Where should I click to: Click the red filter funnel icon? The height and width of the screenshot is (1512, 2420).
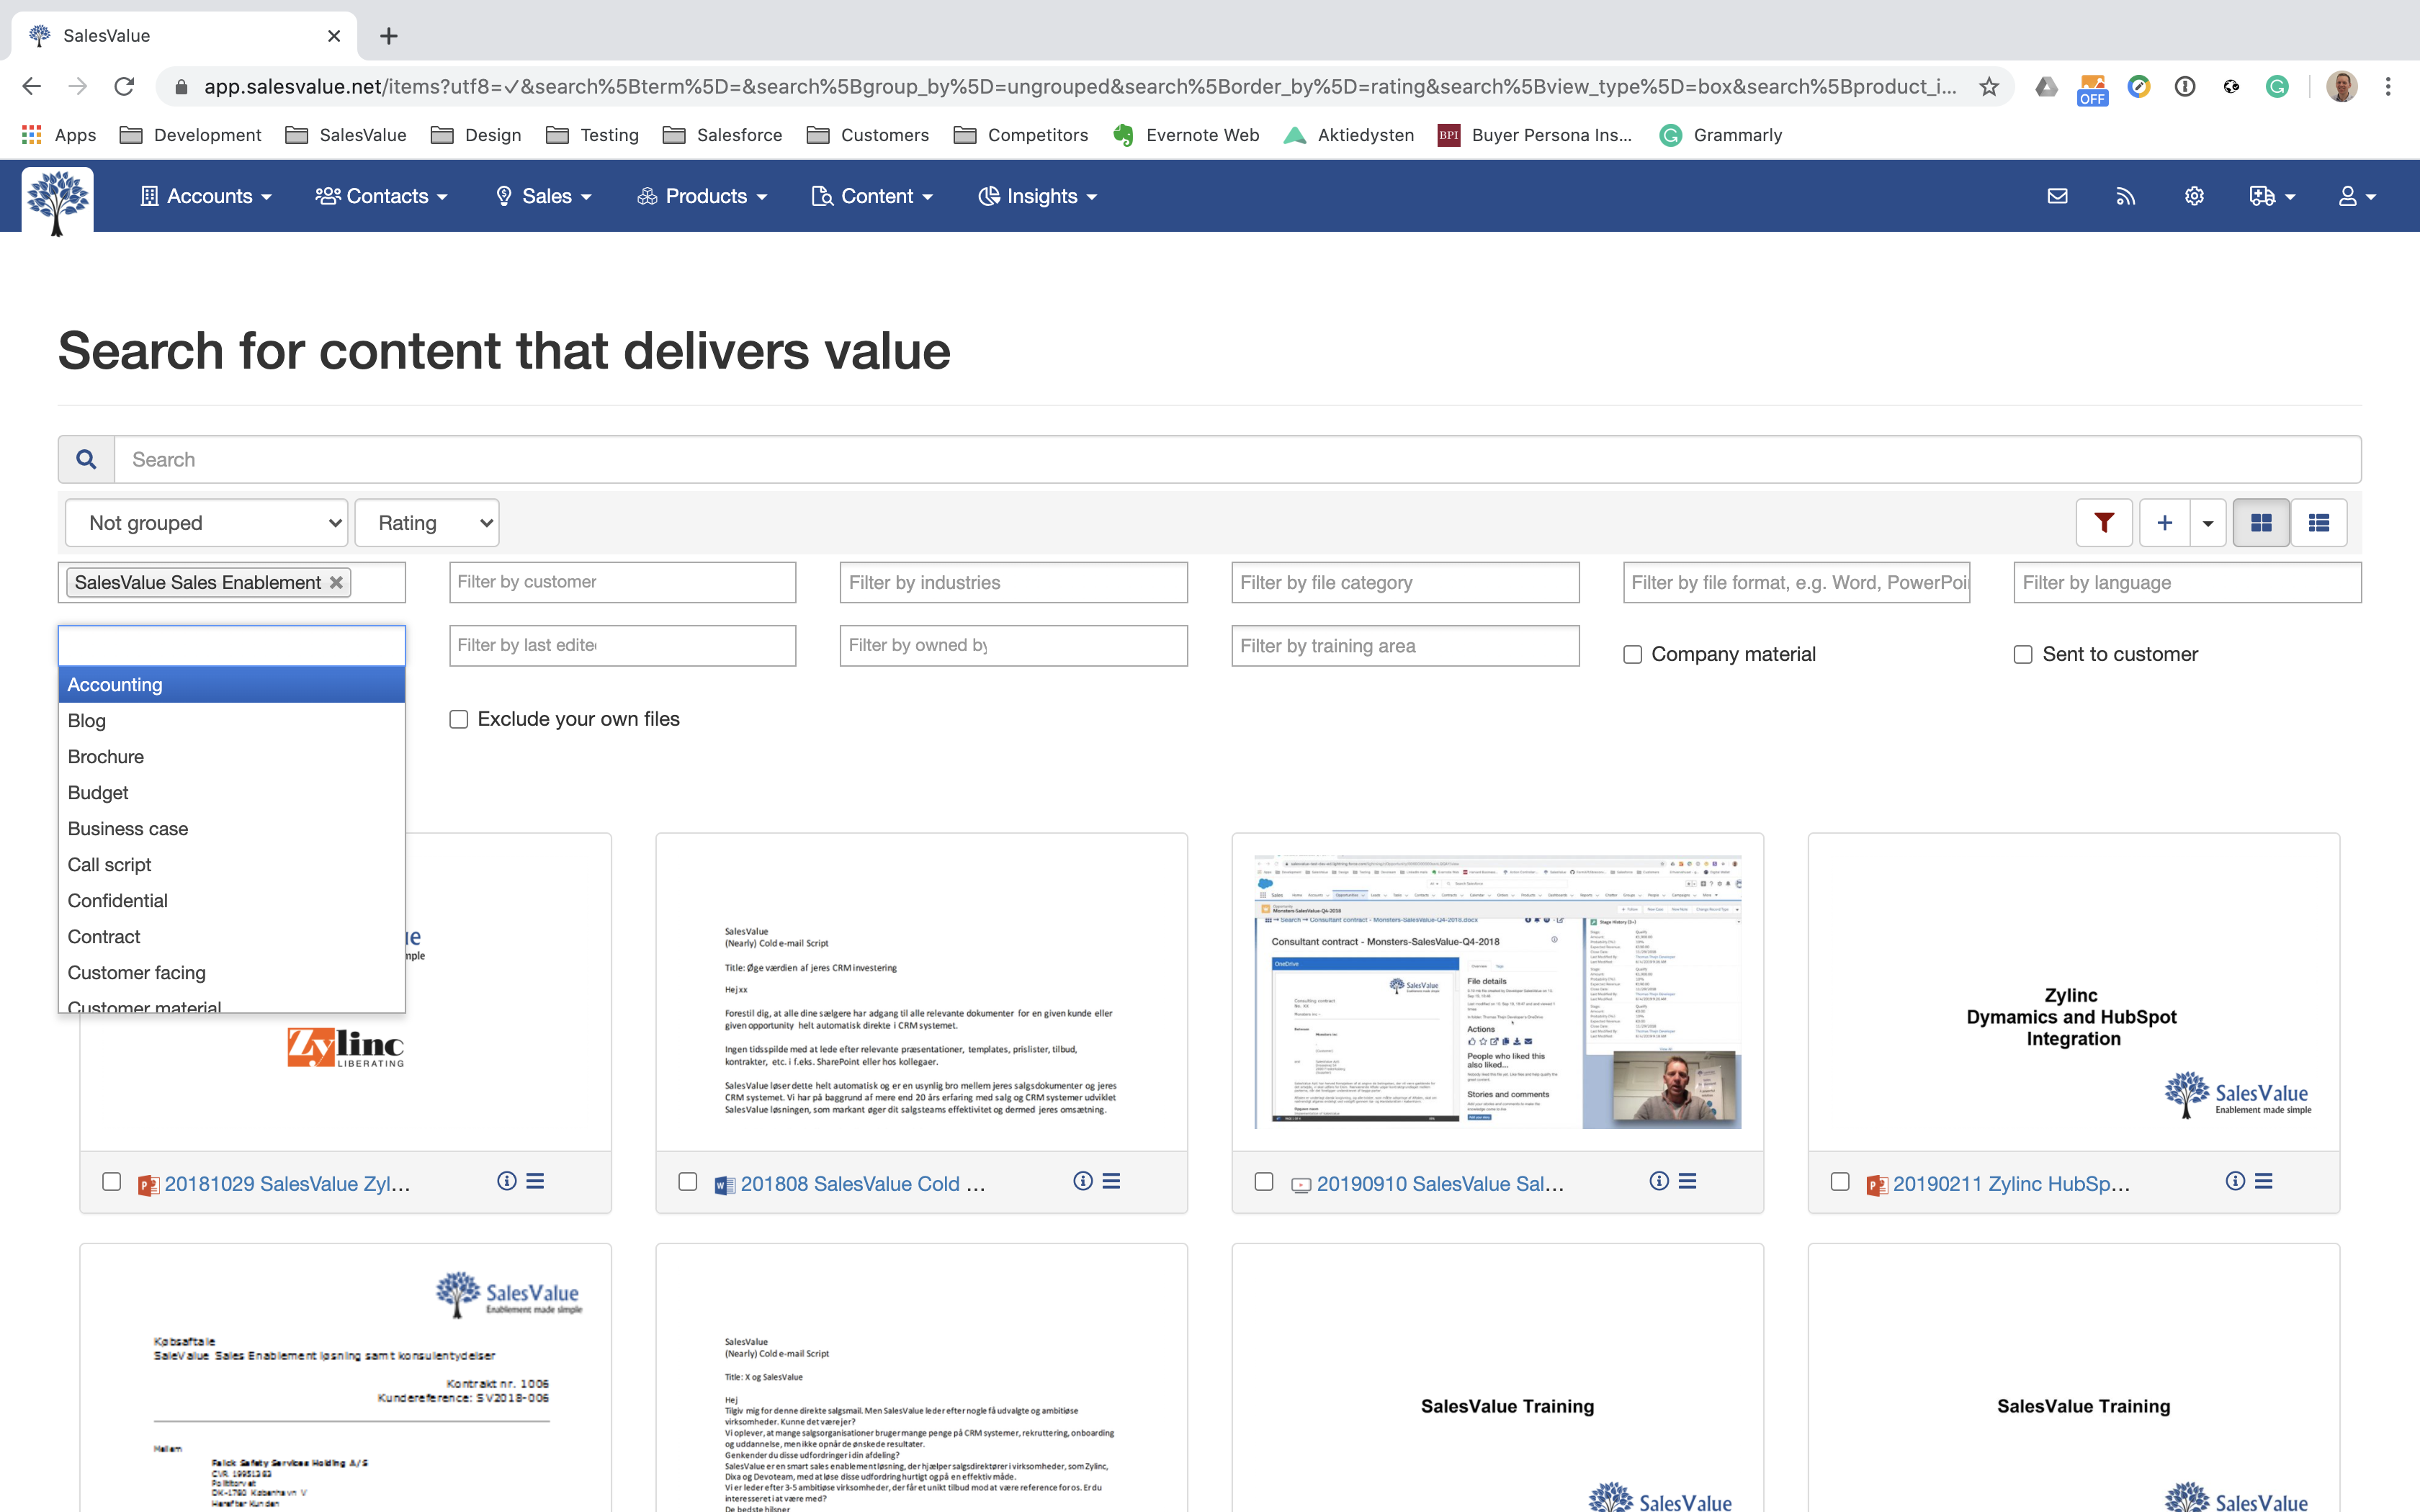(2103, 523)
